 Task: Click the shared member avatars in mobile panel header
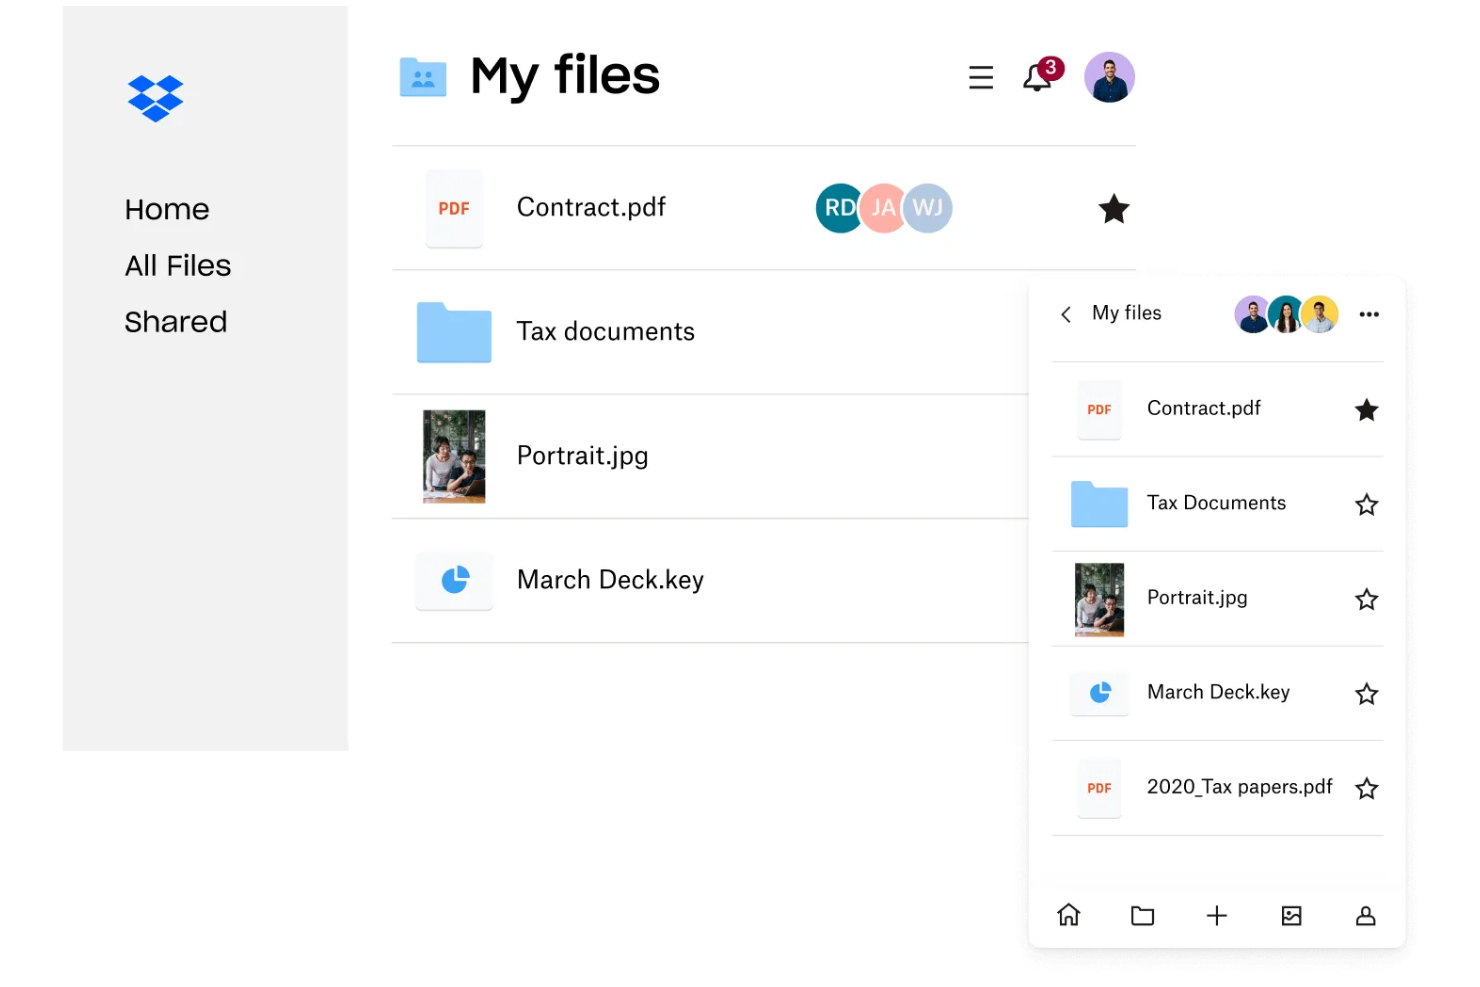point(1286,314)
